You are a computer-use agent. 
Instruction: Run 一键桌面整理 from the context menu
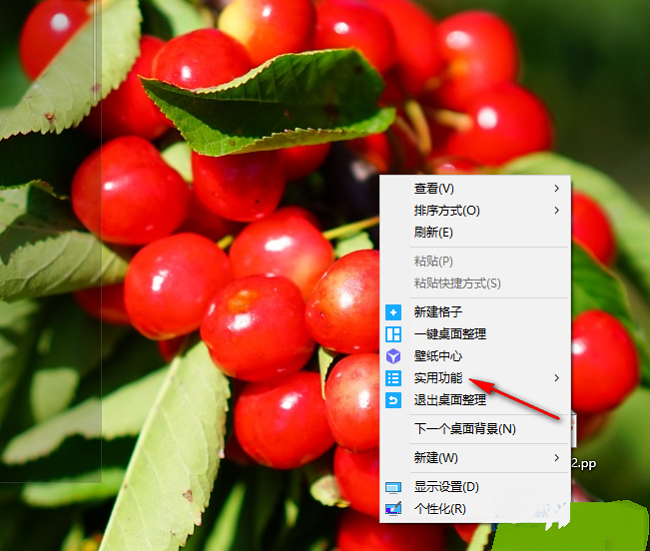475,334
